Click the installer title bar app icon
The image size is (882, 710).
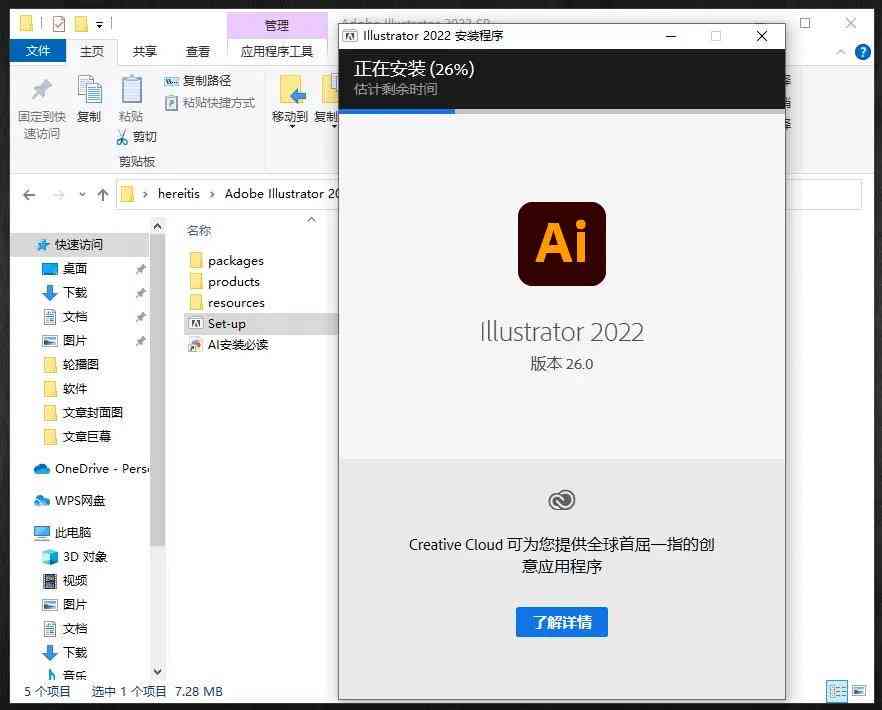pyautogui.click(x=350, y=37)
